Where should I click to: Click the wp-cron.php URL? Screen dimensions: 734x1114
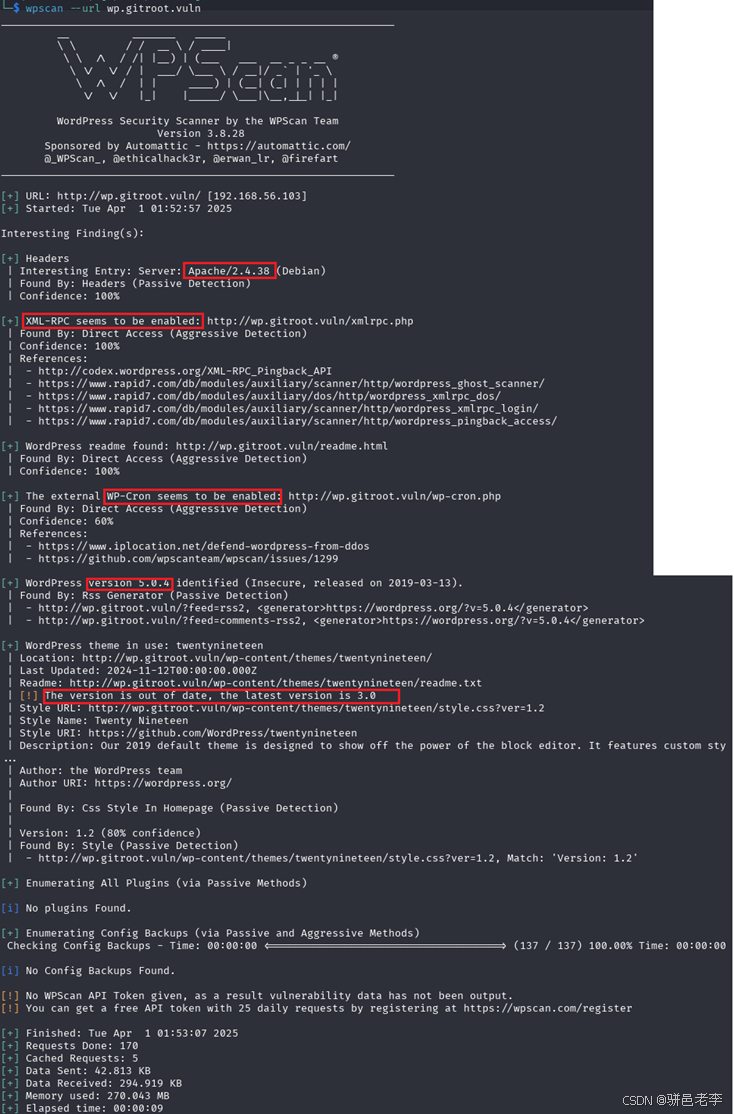click(x=394, y=496)
